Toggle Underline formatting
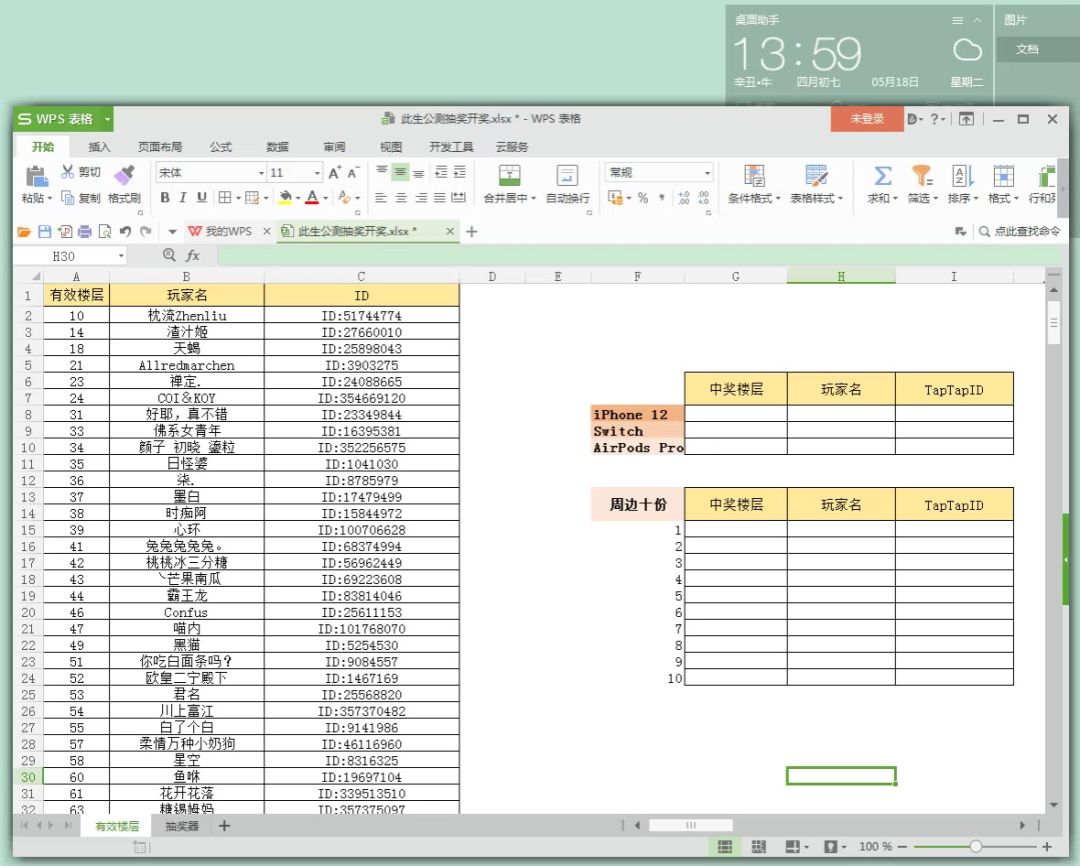Screen dimensions: 1080x866 [202, 198]
